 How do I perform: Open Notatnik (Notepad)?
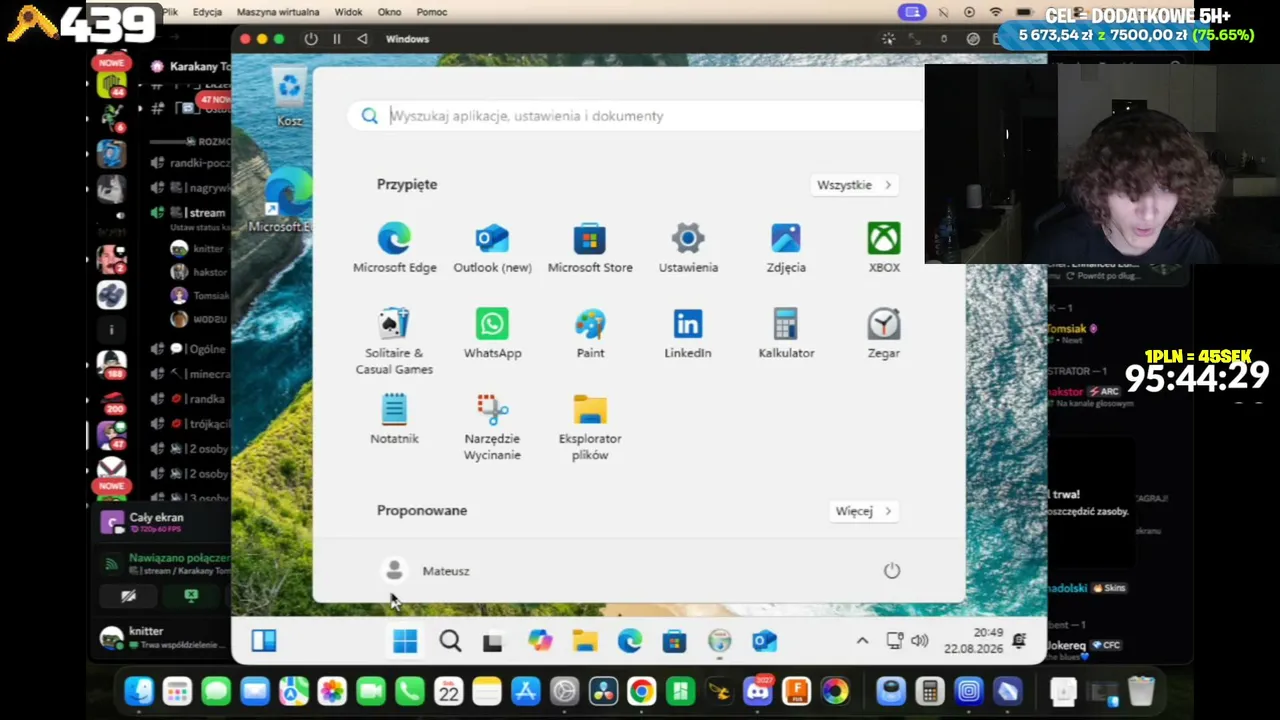click(394, 419)
